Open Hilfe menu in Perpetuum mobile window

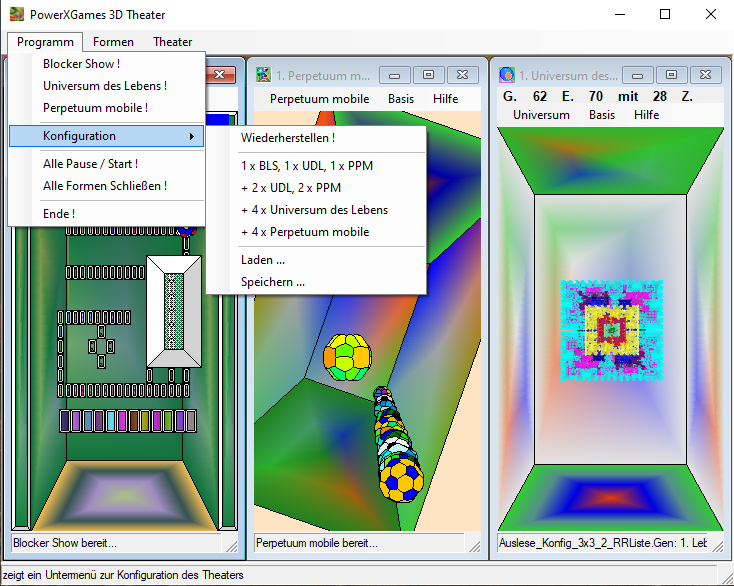(445, 99)
